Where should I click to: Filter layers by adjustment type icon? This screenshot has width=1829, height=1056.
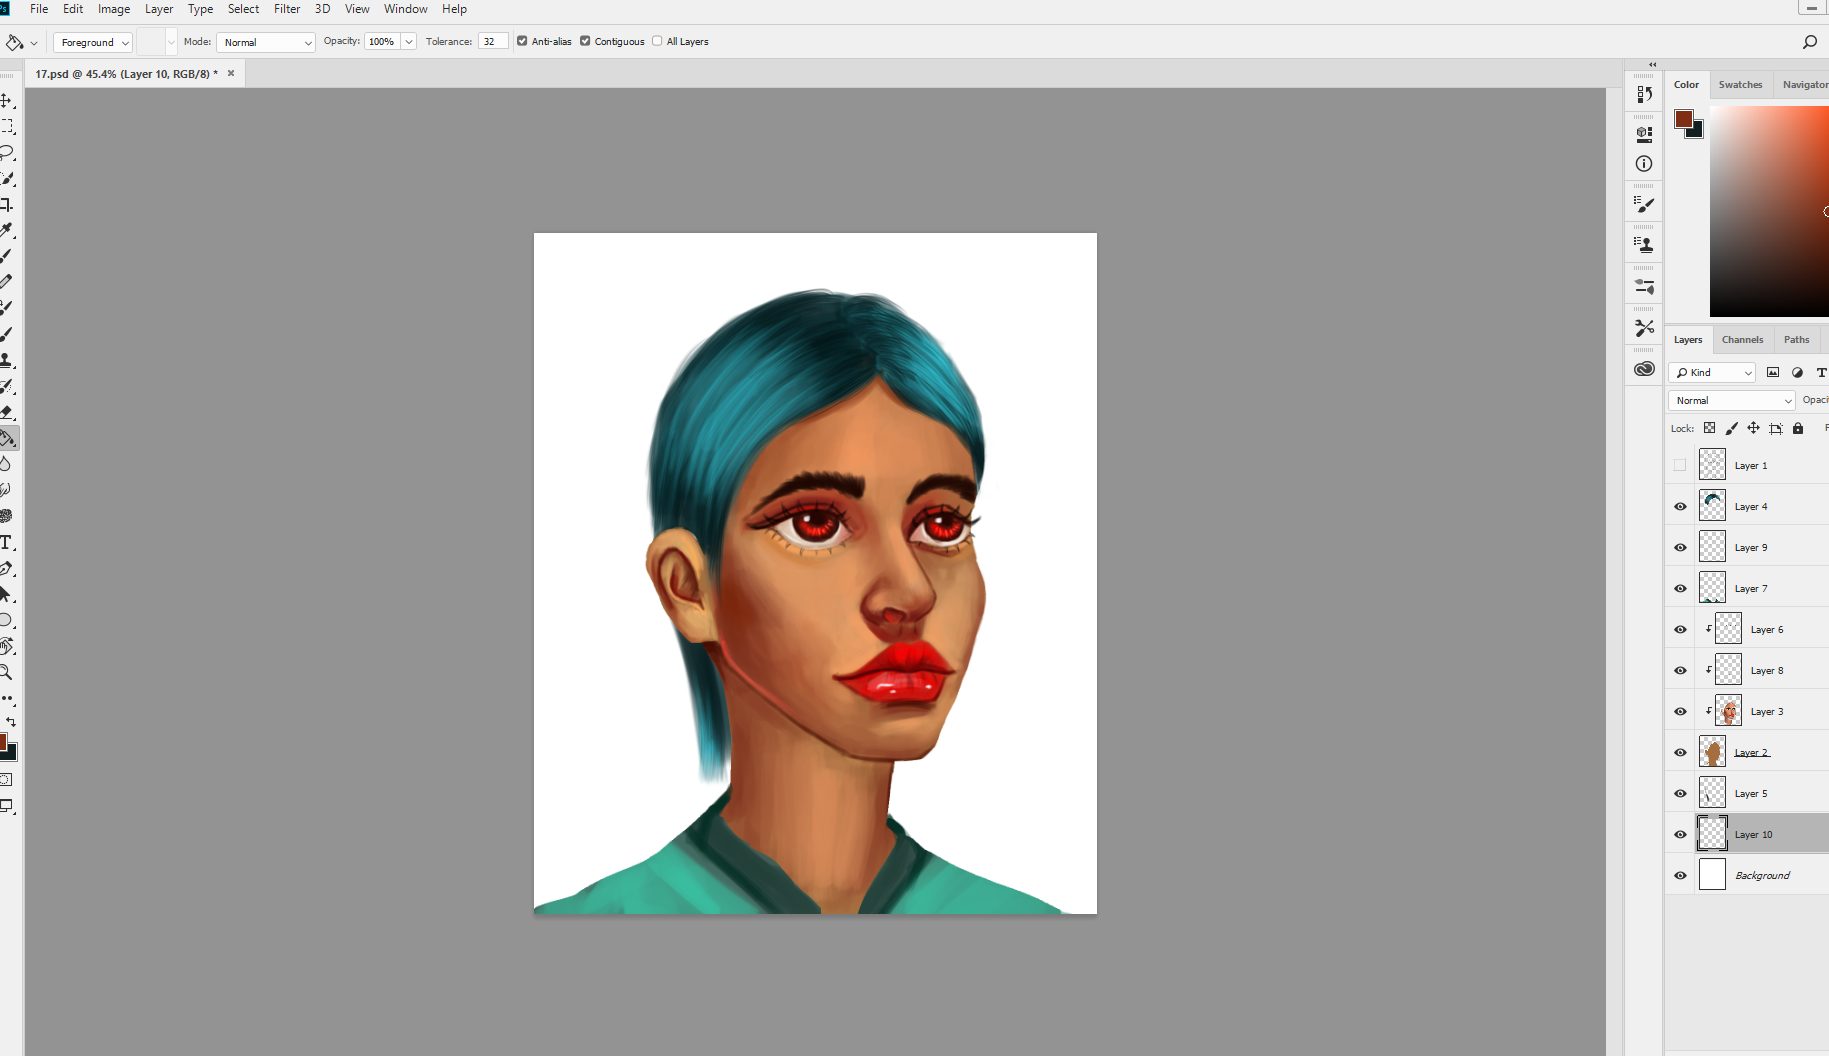tap(1797, 372)
